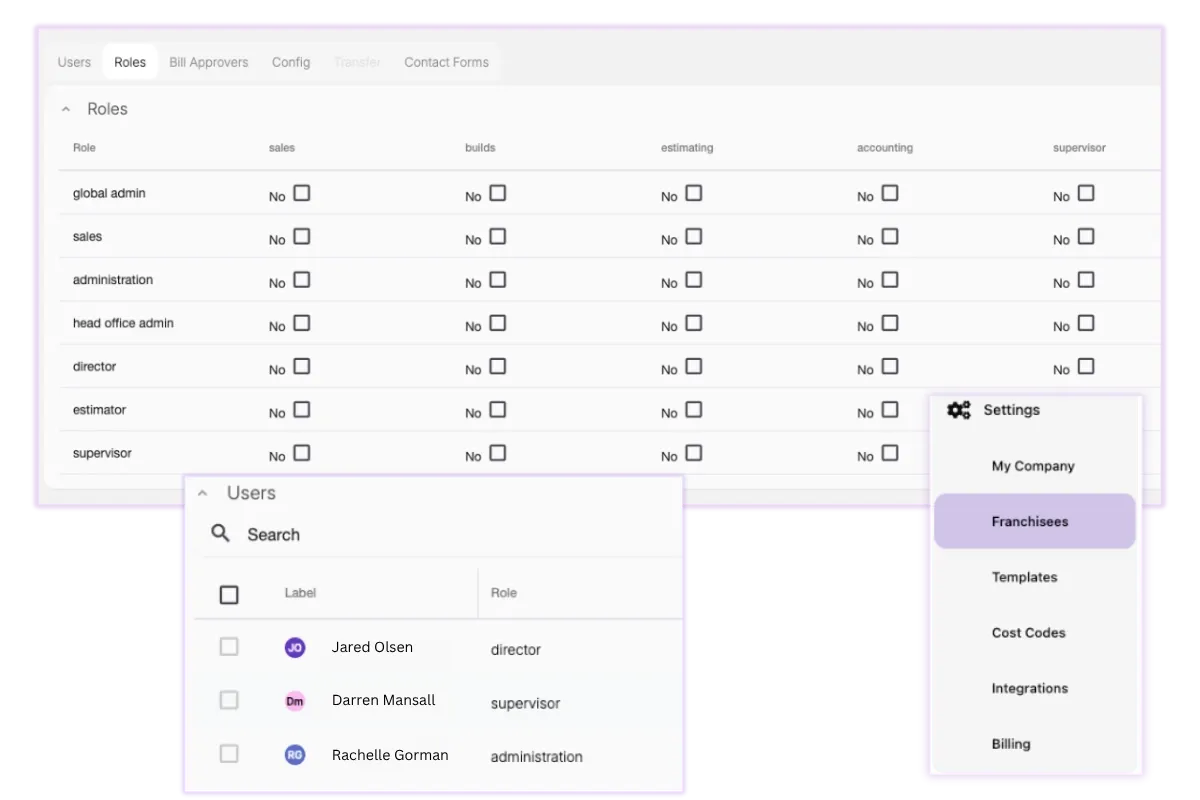Toggle builds checkbox for global admin role
Viewport: 1200px width, 800px height.
point(498,193)
